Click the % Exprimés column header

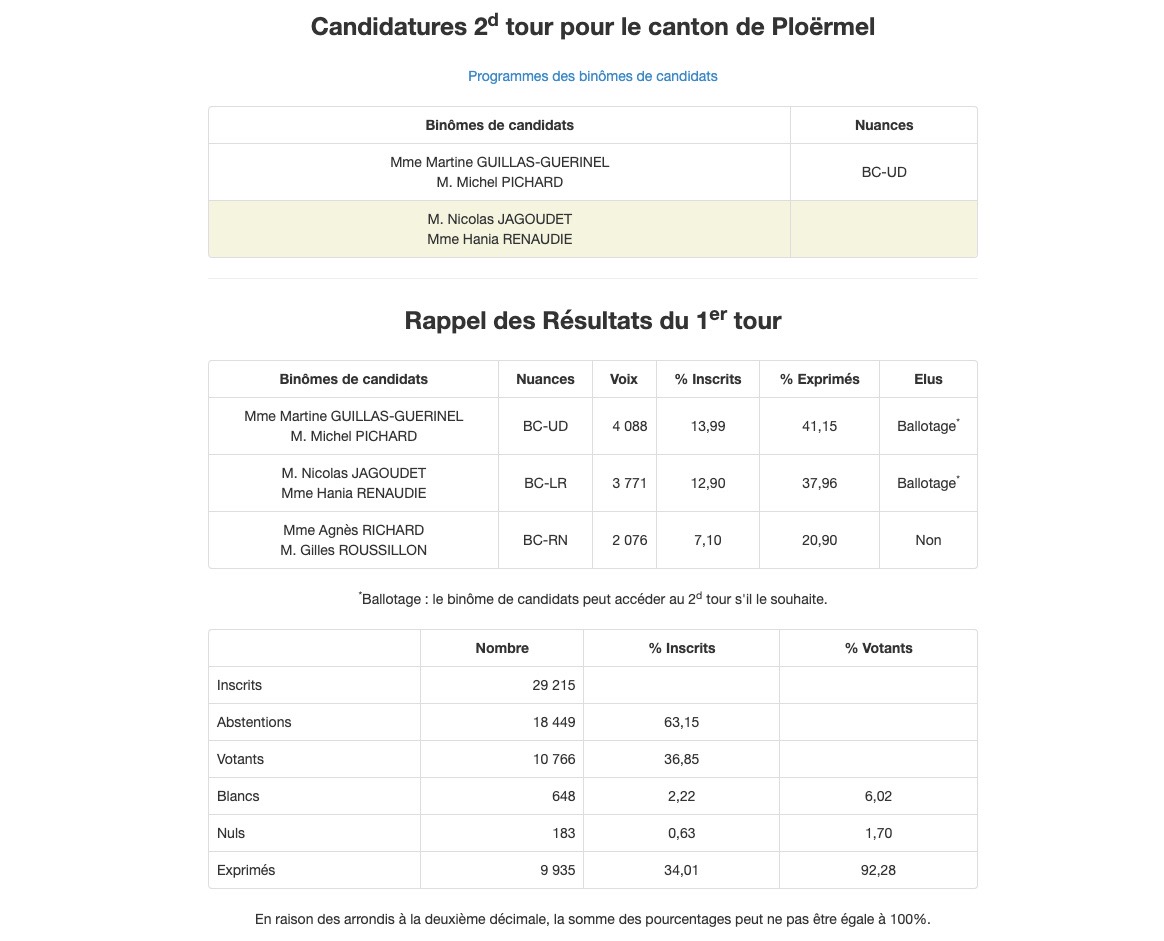tap(819, 379)
